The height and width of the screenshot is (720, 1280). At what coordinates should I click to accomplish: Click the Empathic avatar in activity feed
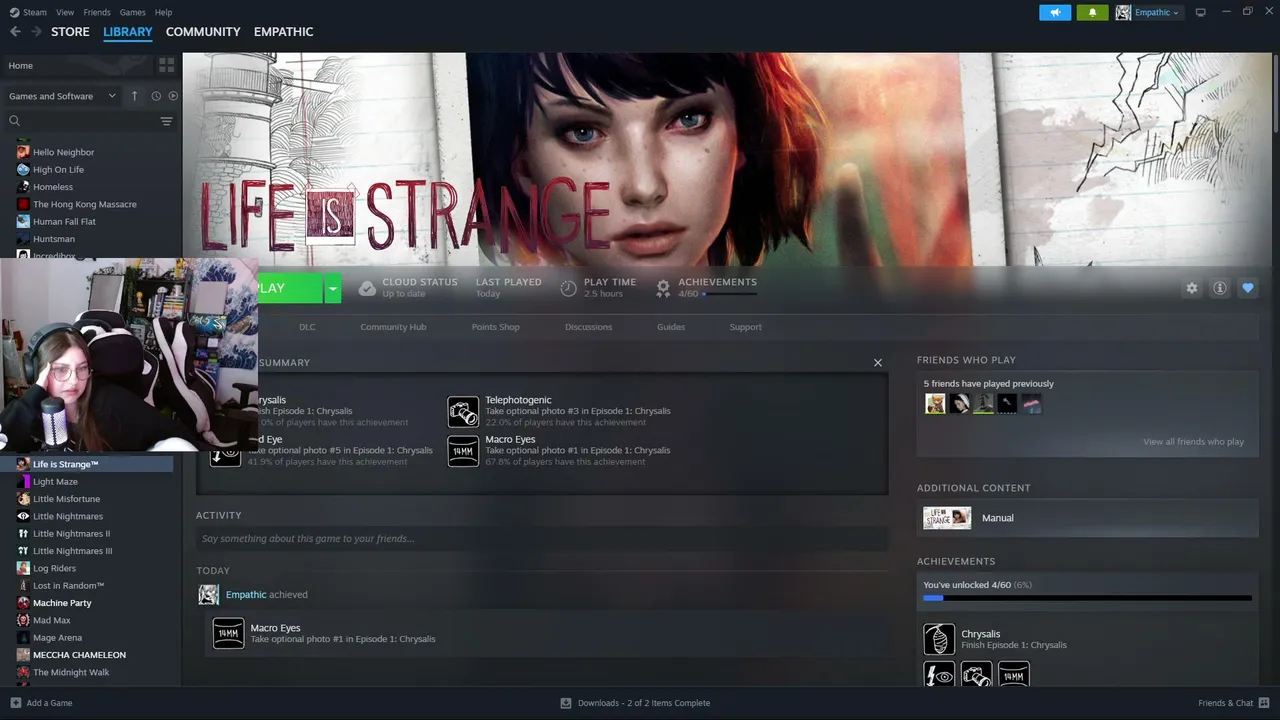[x=208, y=595]
